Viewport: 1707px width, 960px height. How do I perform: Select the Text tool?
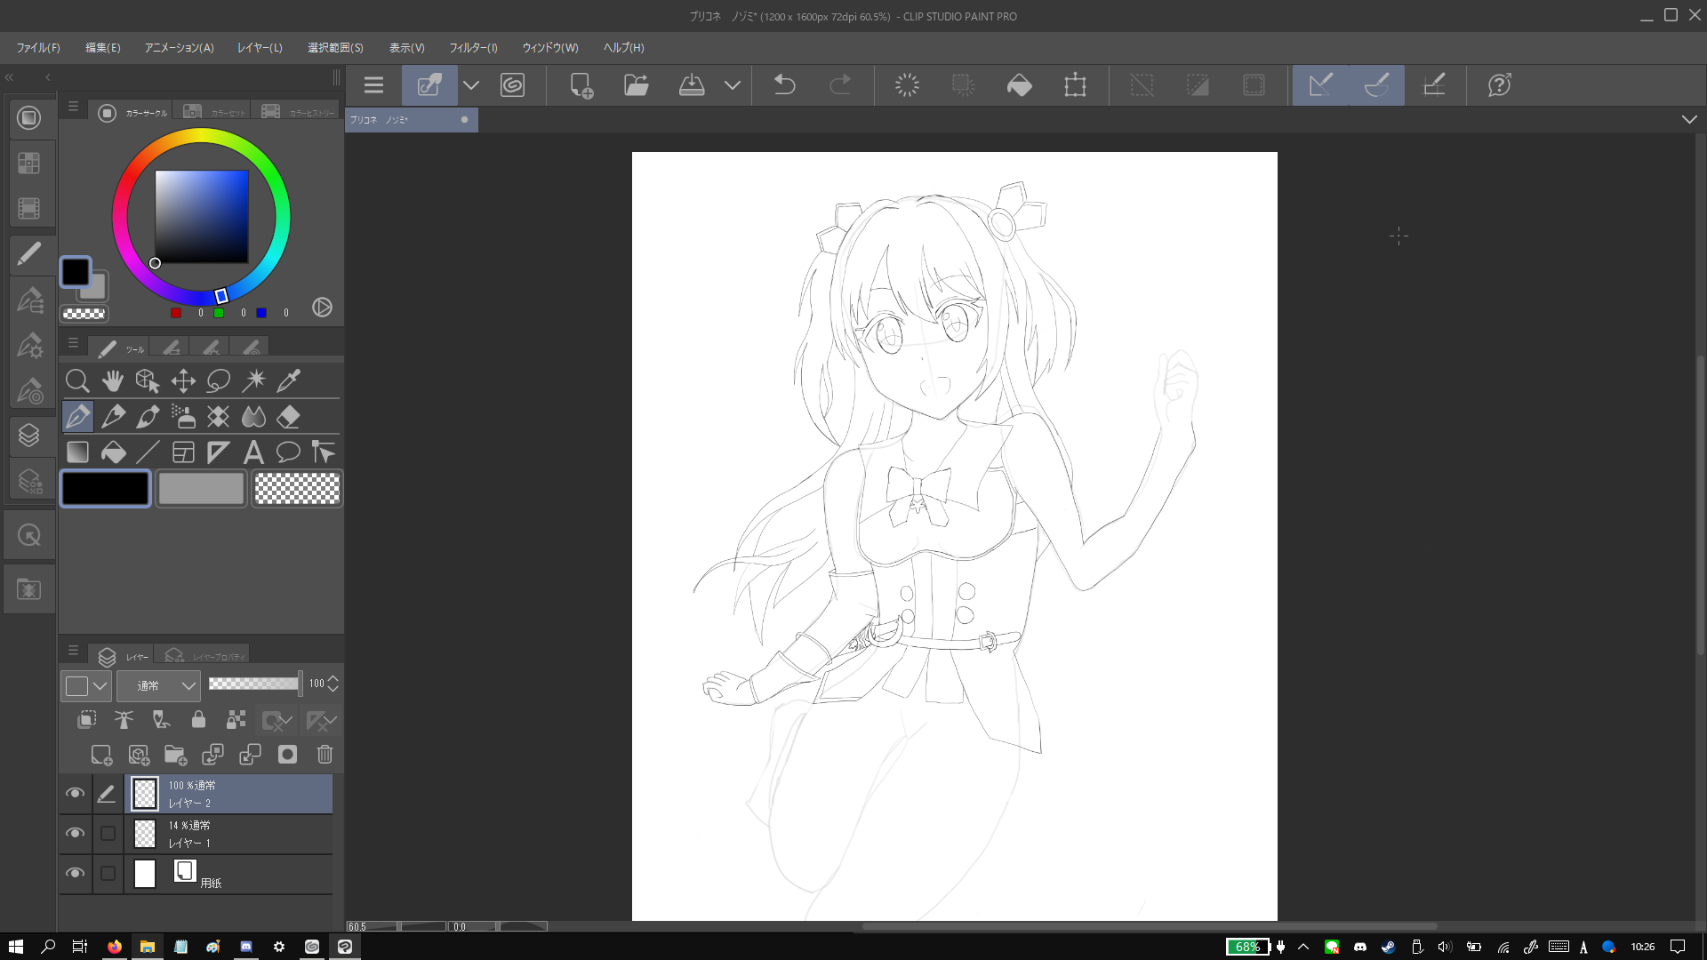pyautogui.click(x=253, y=453)
